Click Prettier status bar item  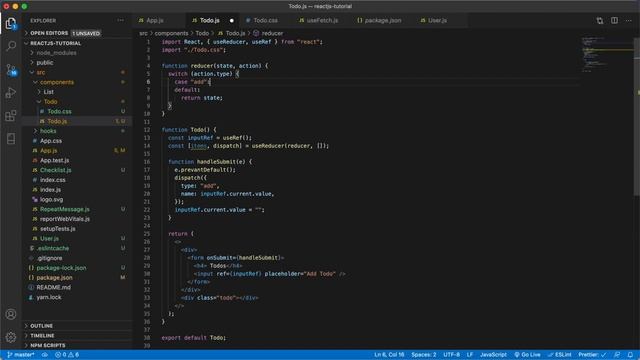pyautogui.click(x=592, y=355)
